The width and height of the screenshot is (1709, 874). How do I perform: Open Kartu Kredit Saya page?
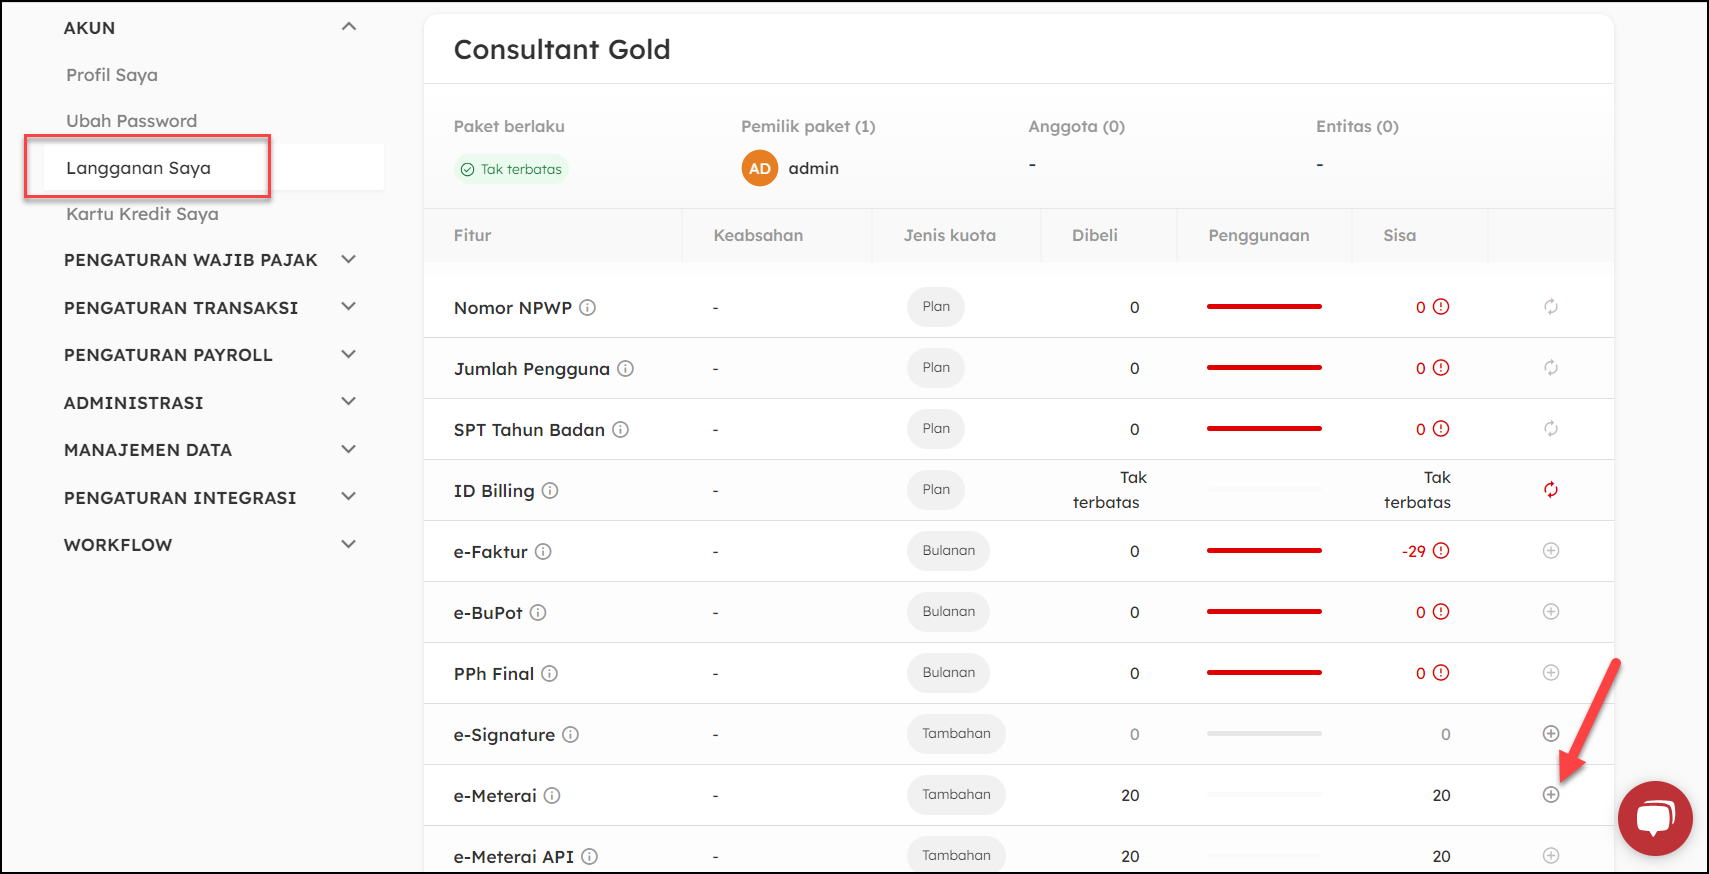(x=142, y=214)
